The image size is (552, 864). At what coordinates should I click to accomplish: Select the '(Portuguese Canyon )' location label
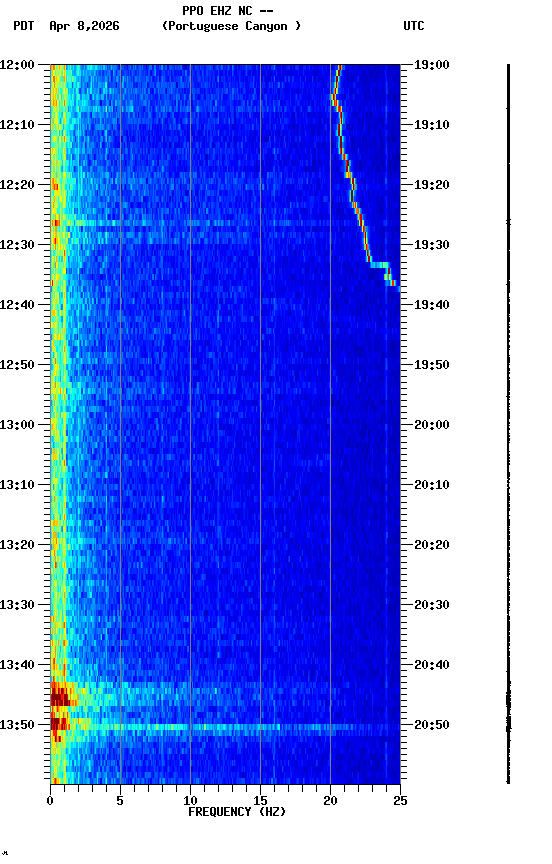click(231, 26)
